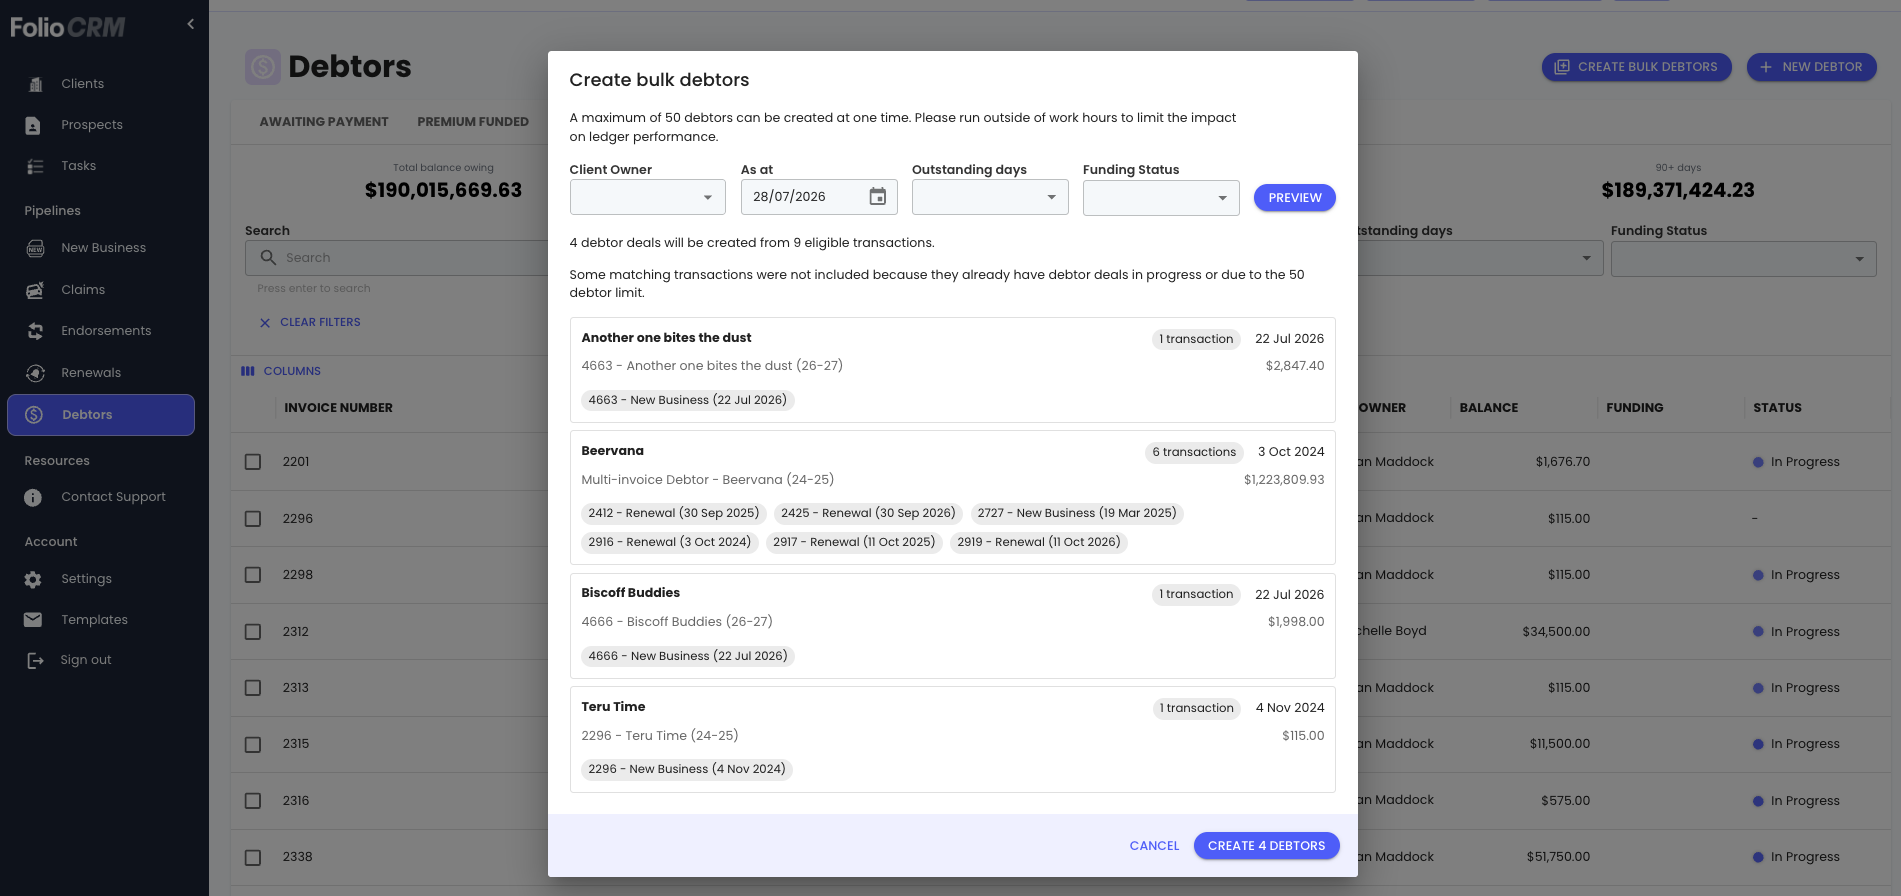1901x896 pixels.
Task: Click the search magnifier icon
Action: [x=268, y=258]
